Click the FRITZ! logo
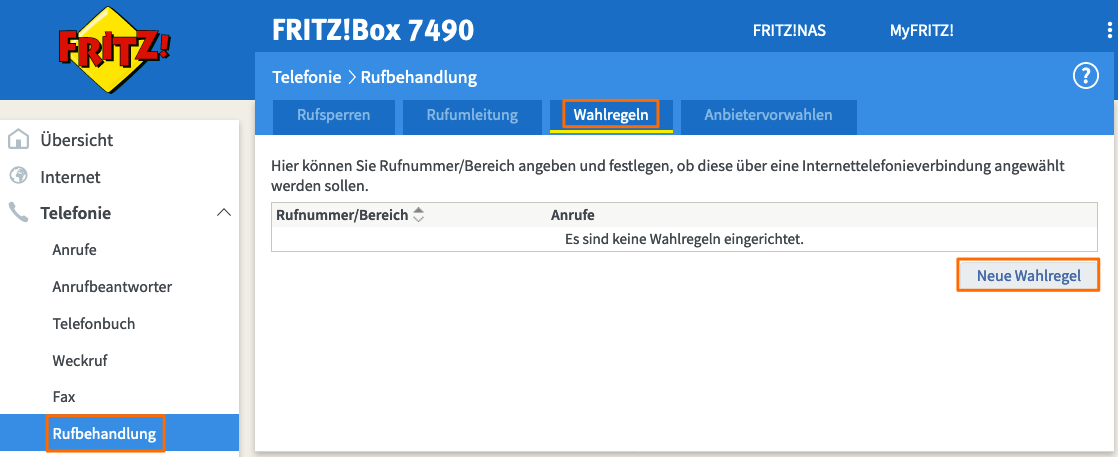The height and width of the screenshot is (457, 1118). (114, 49)
